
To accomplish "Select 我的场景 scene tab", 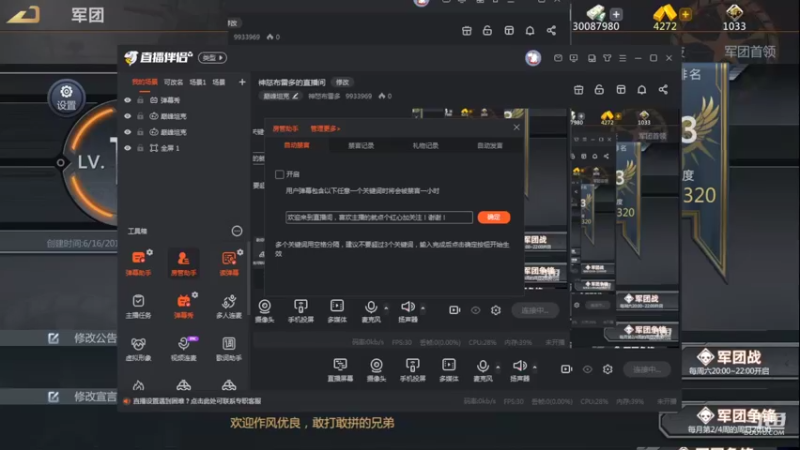I will point(145,82).
